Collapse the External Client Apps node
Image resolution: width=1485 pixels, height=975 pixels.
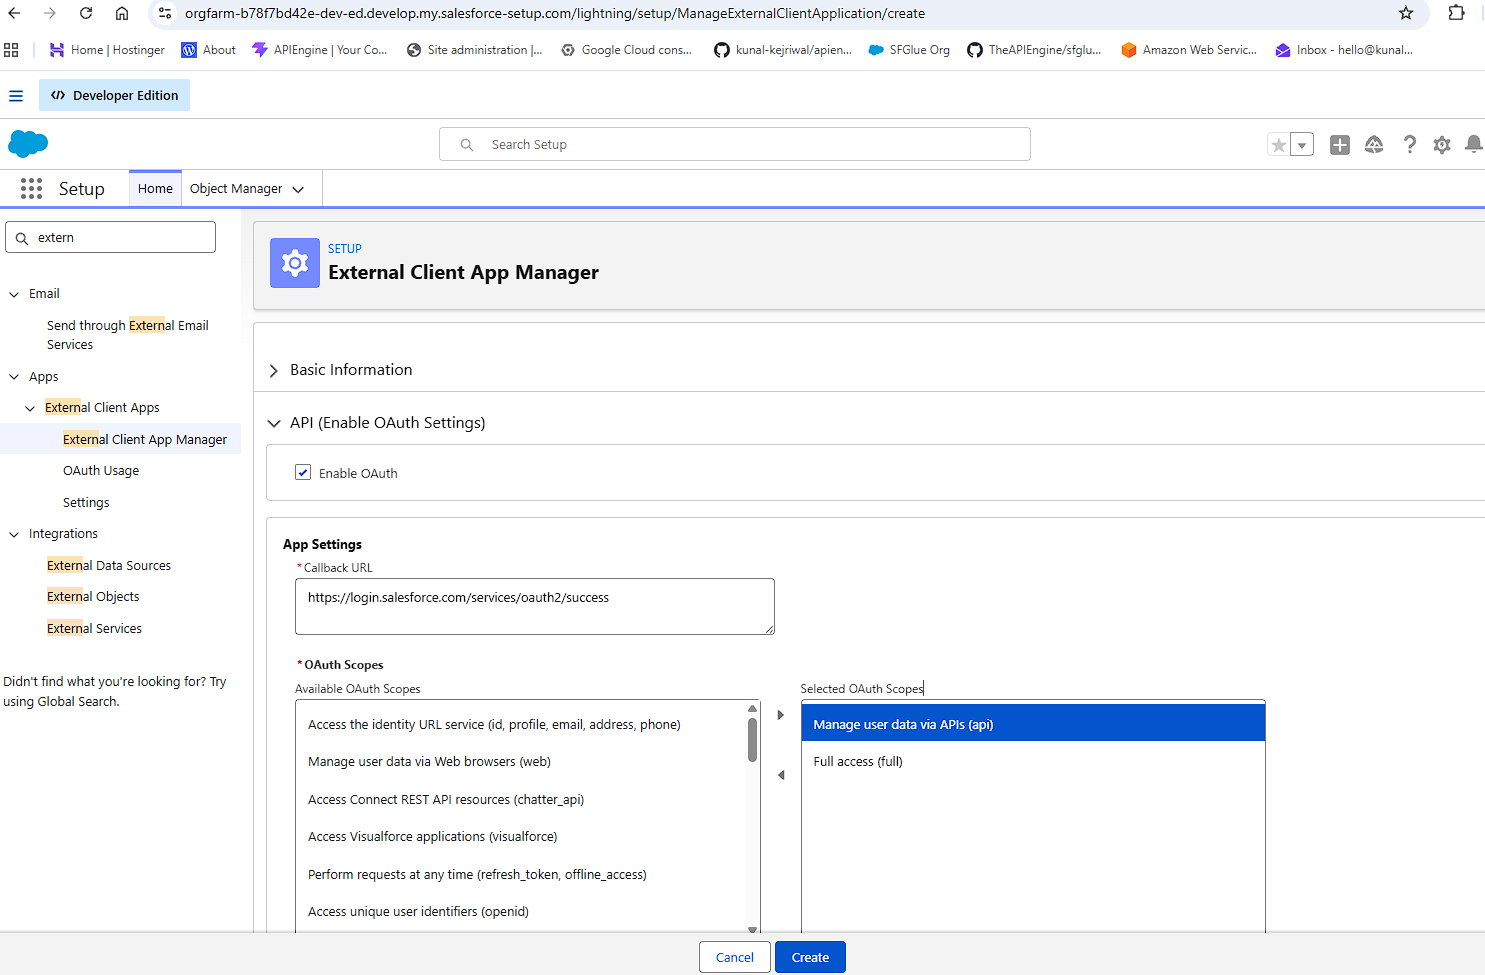point(30,408)
